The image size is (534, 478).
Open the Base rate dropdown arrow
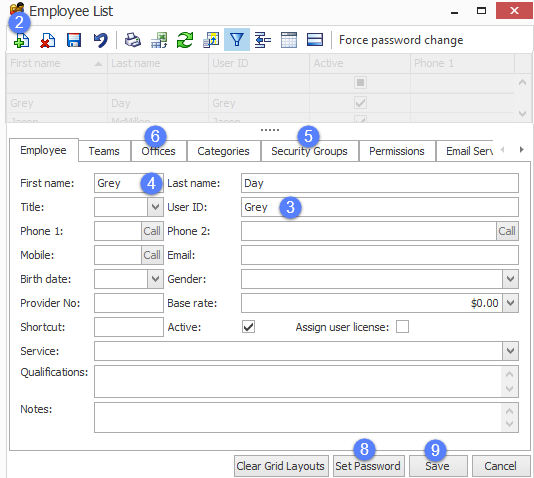click(510, 303)
